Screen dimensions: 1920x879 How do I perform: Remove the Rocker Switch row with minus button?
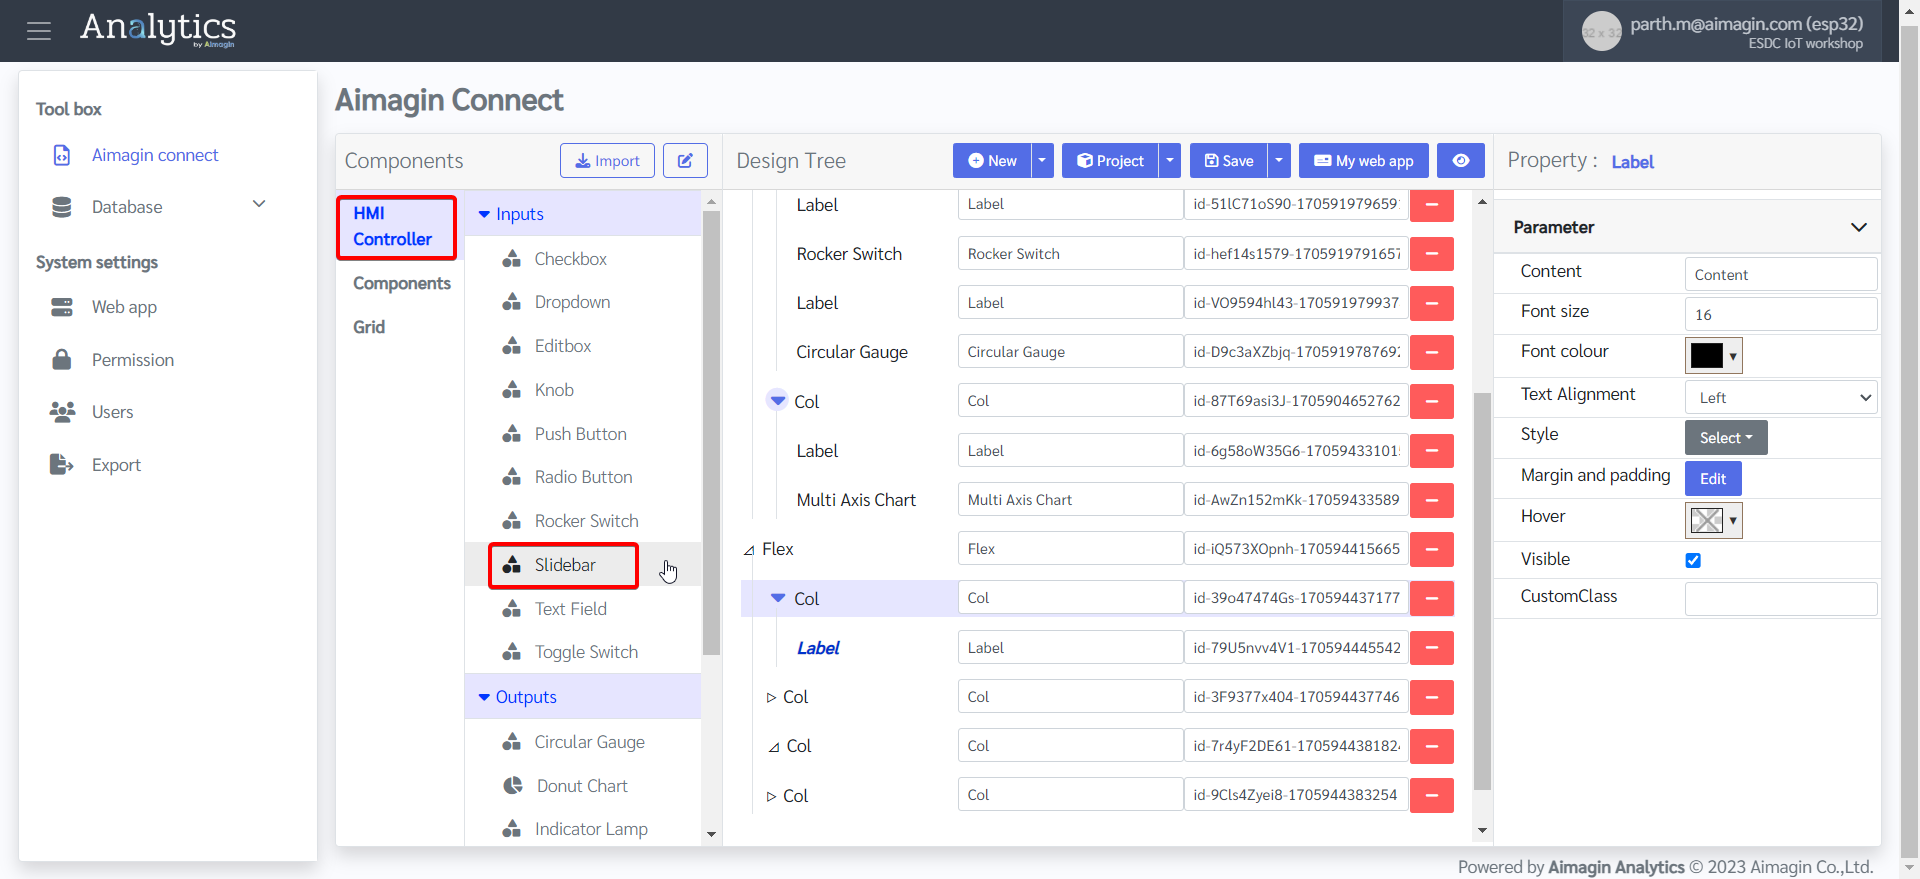pyautogui.click(x=1432, y=254)
